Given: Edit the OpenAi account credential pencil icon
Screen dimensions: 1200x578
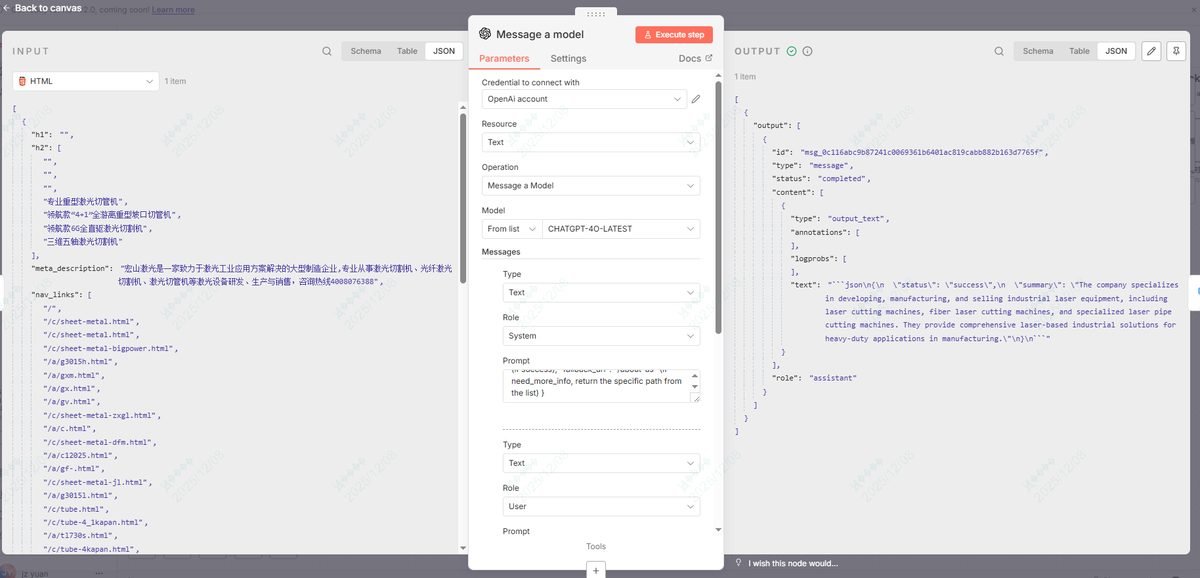Looking at the screenshot, I should (696, 99).
